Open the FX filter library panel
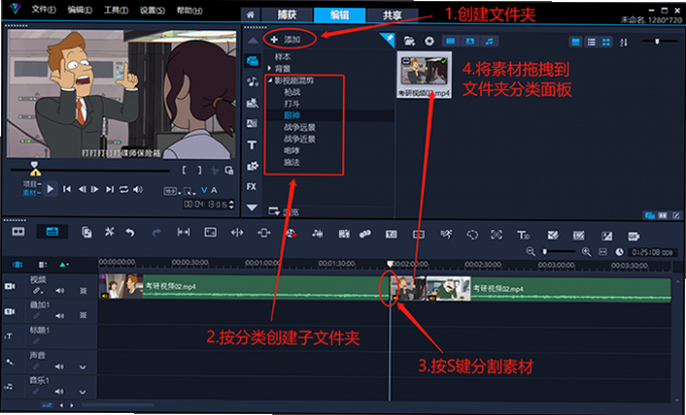The image size is (686, 415). click(252, 187)
